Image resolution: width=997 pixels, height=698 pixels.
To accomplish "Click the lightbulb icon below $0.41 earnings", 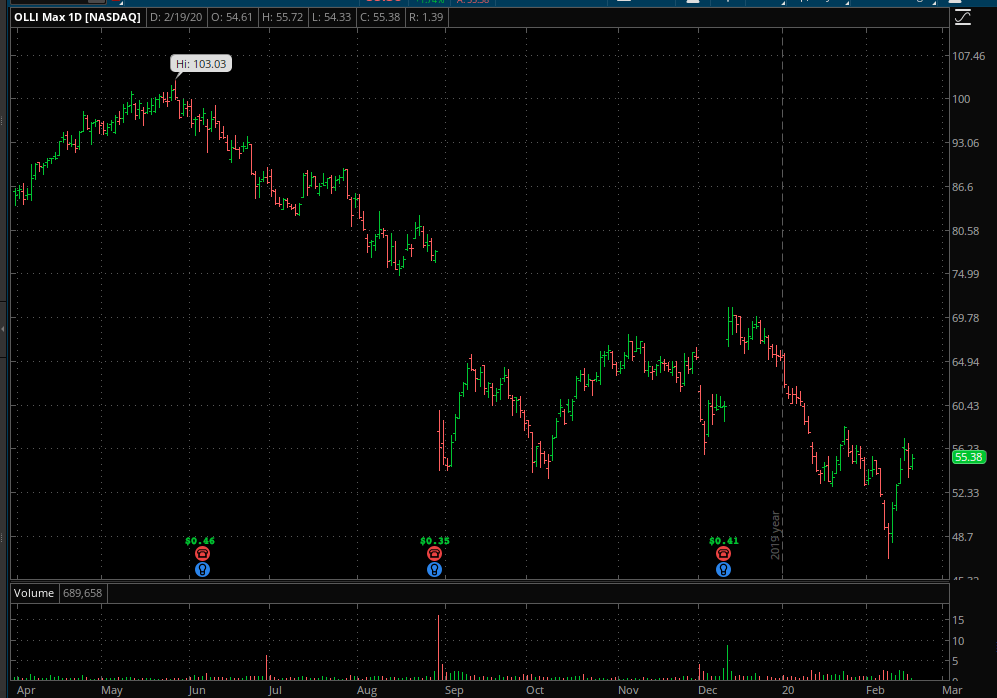I will pos(724,570).
